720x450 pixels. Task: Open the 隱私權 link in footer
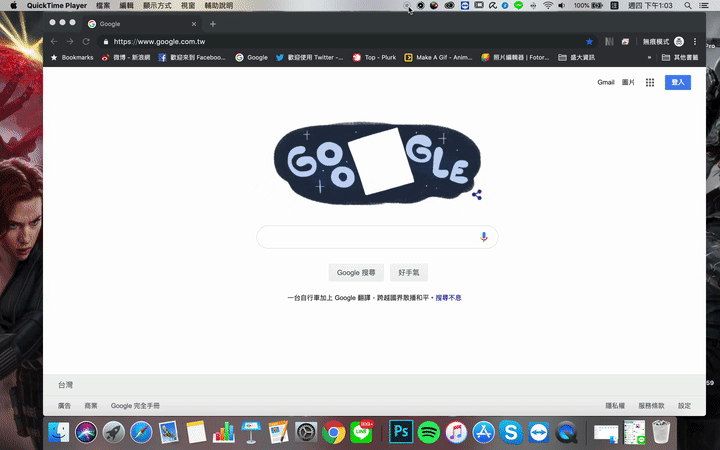point(616,405)
